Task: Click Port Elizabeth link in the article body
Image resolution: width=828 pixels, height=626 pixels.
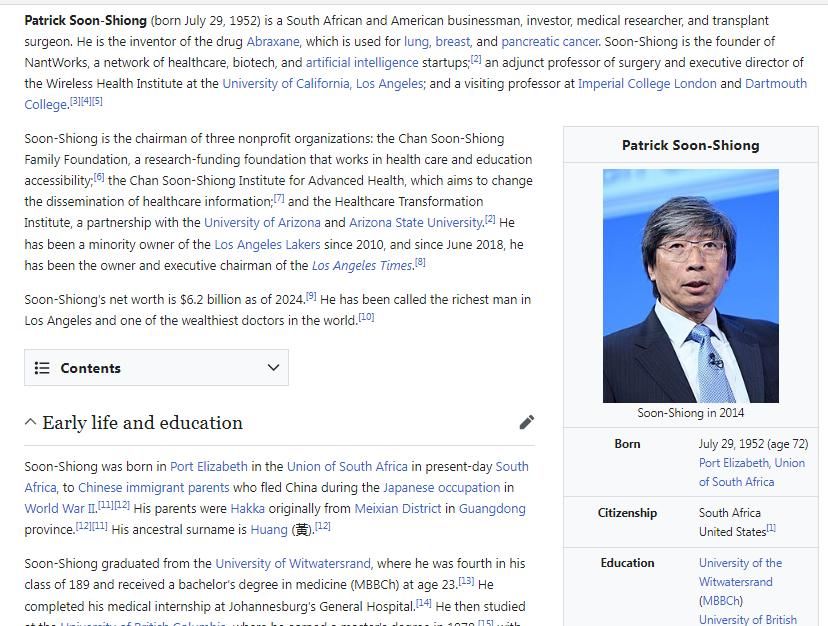Action: 209,466
